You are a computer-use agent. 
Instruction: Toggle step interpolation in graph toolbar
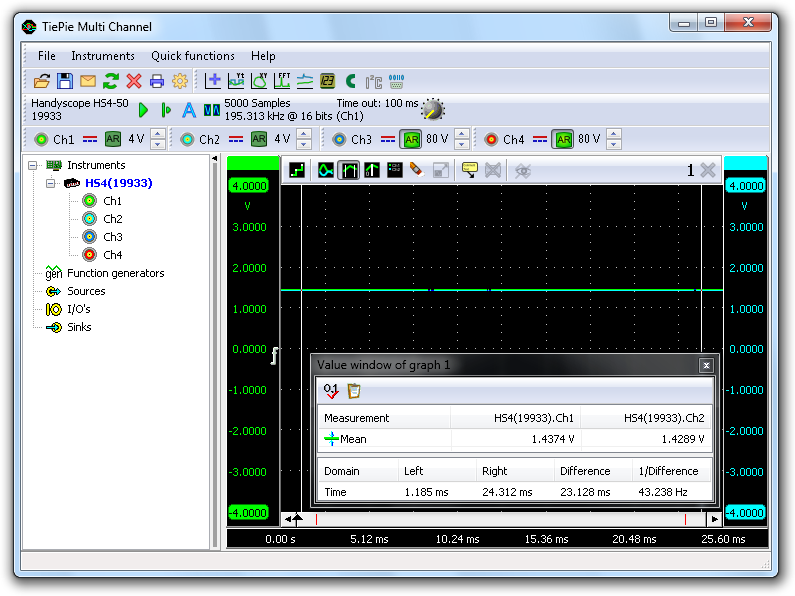[x=297, y=170]
